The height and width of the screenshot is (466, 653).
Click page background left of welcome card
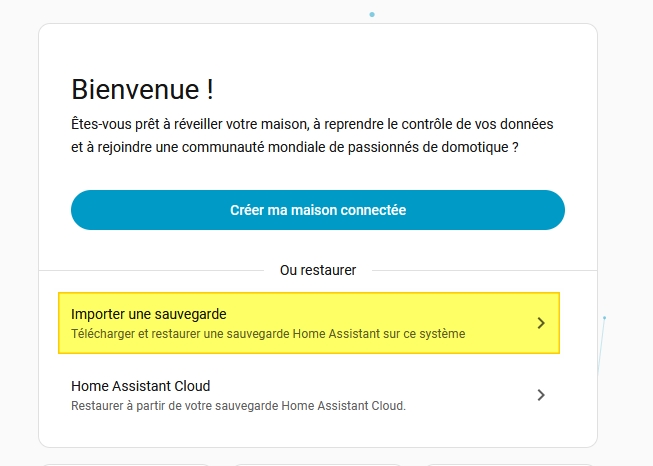(18, 230)
